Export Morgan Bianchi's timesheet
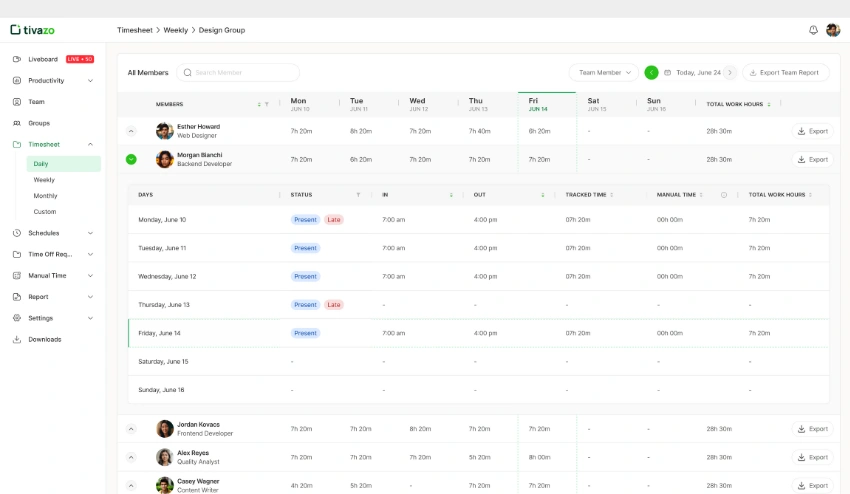The width and height of the screenshot is (850, 494). (812, 159)
